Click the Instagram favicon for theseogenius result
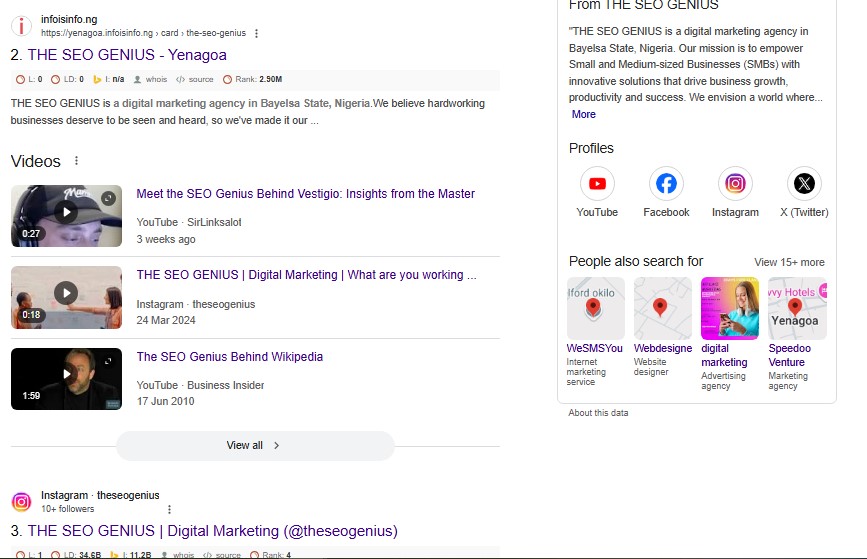This screenshot has height=559, width=867. (x=22, y=502)
